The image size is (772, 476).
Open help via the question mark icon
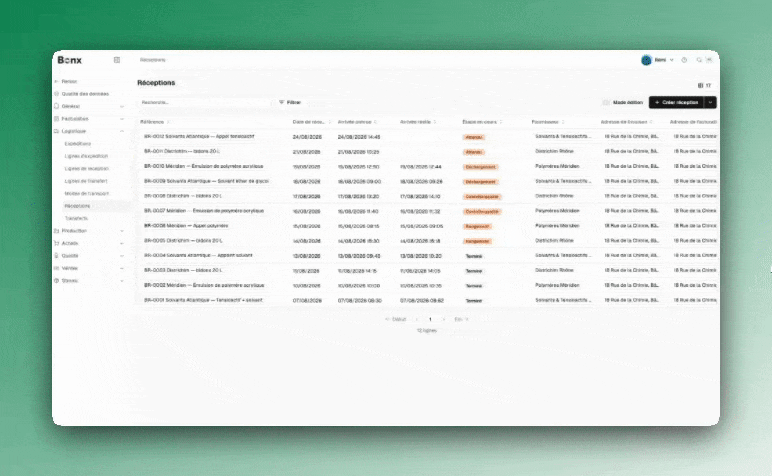(x=684, y=60)
